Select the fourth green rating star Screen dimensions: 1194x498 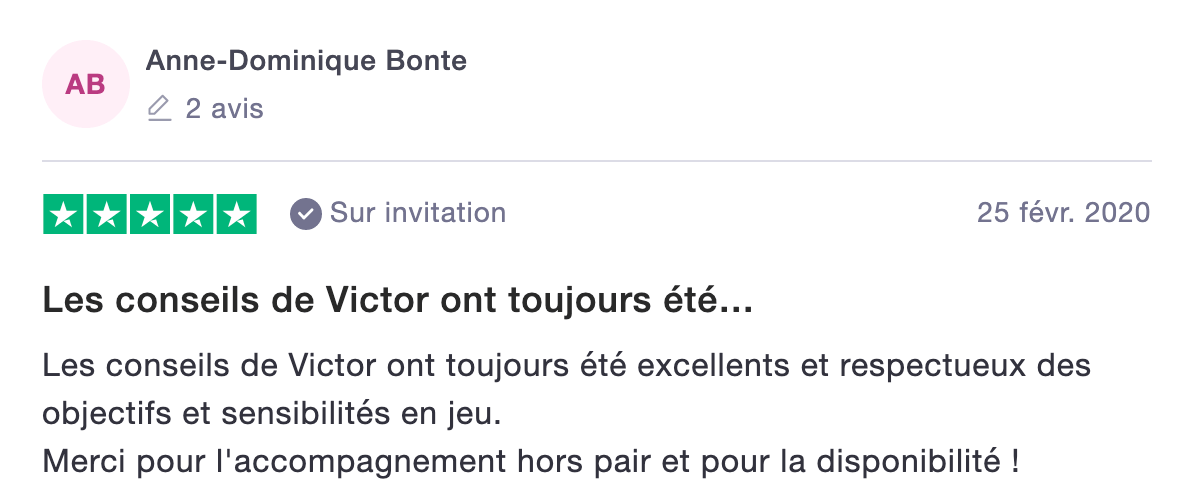[x=193, y=214]
